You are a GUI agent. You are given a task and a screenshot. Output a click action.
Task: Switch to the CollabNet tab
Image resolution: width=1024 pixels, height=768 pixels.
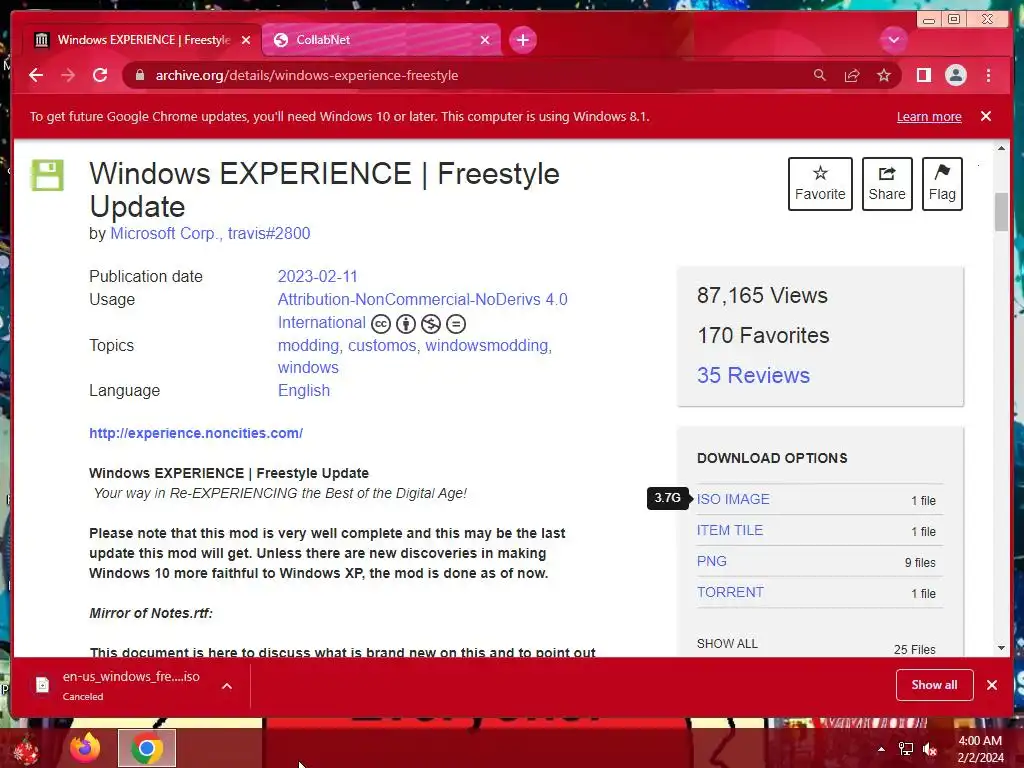(381, 40)
